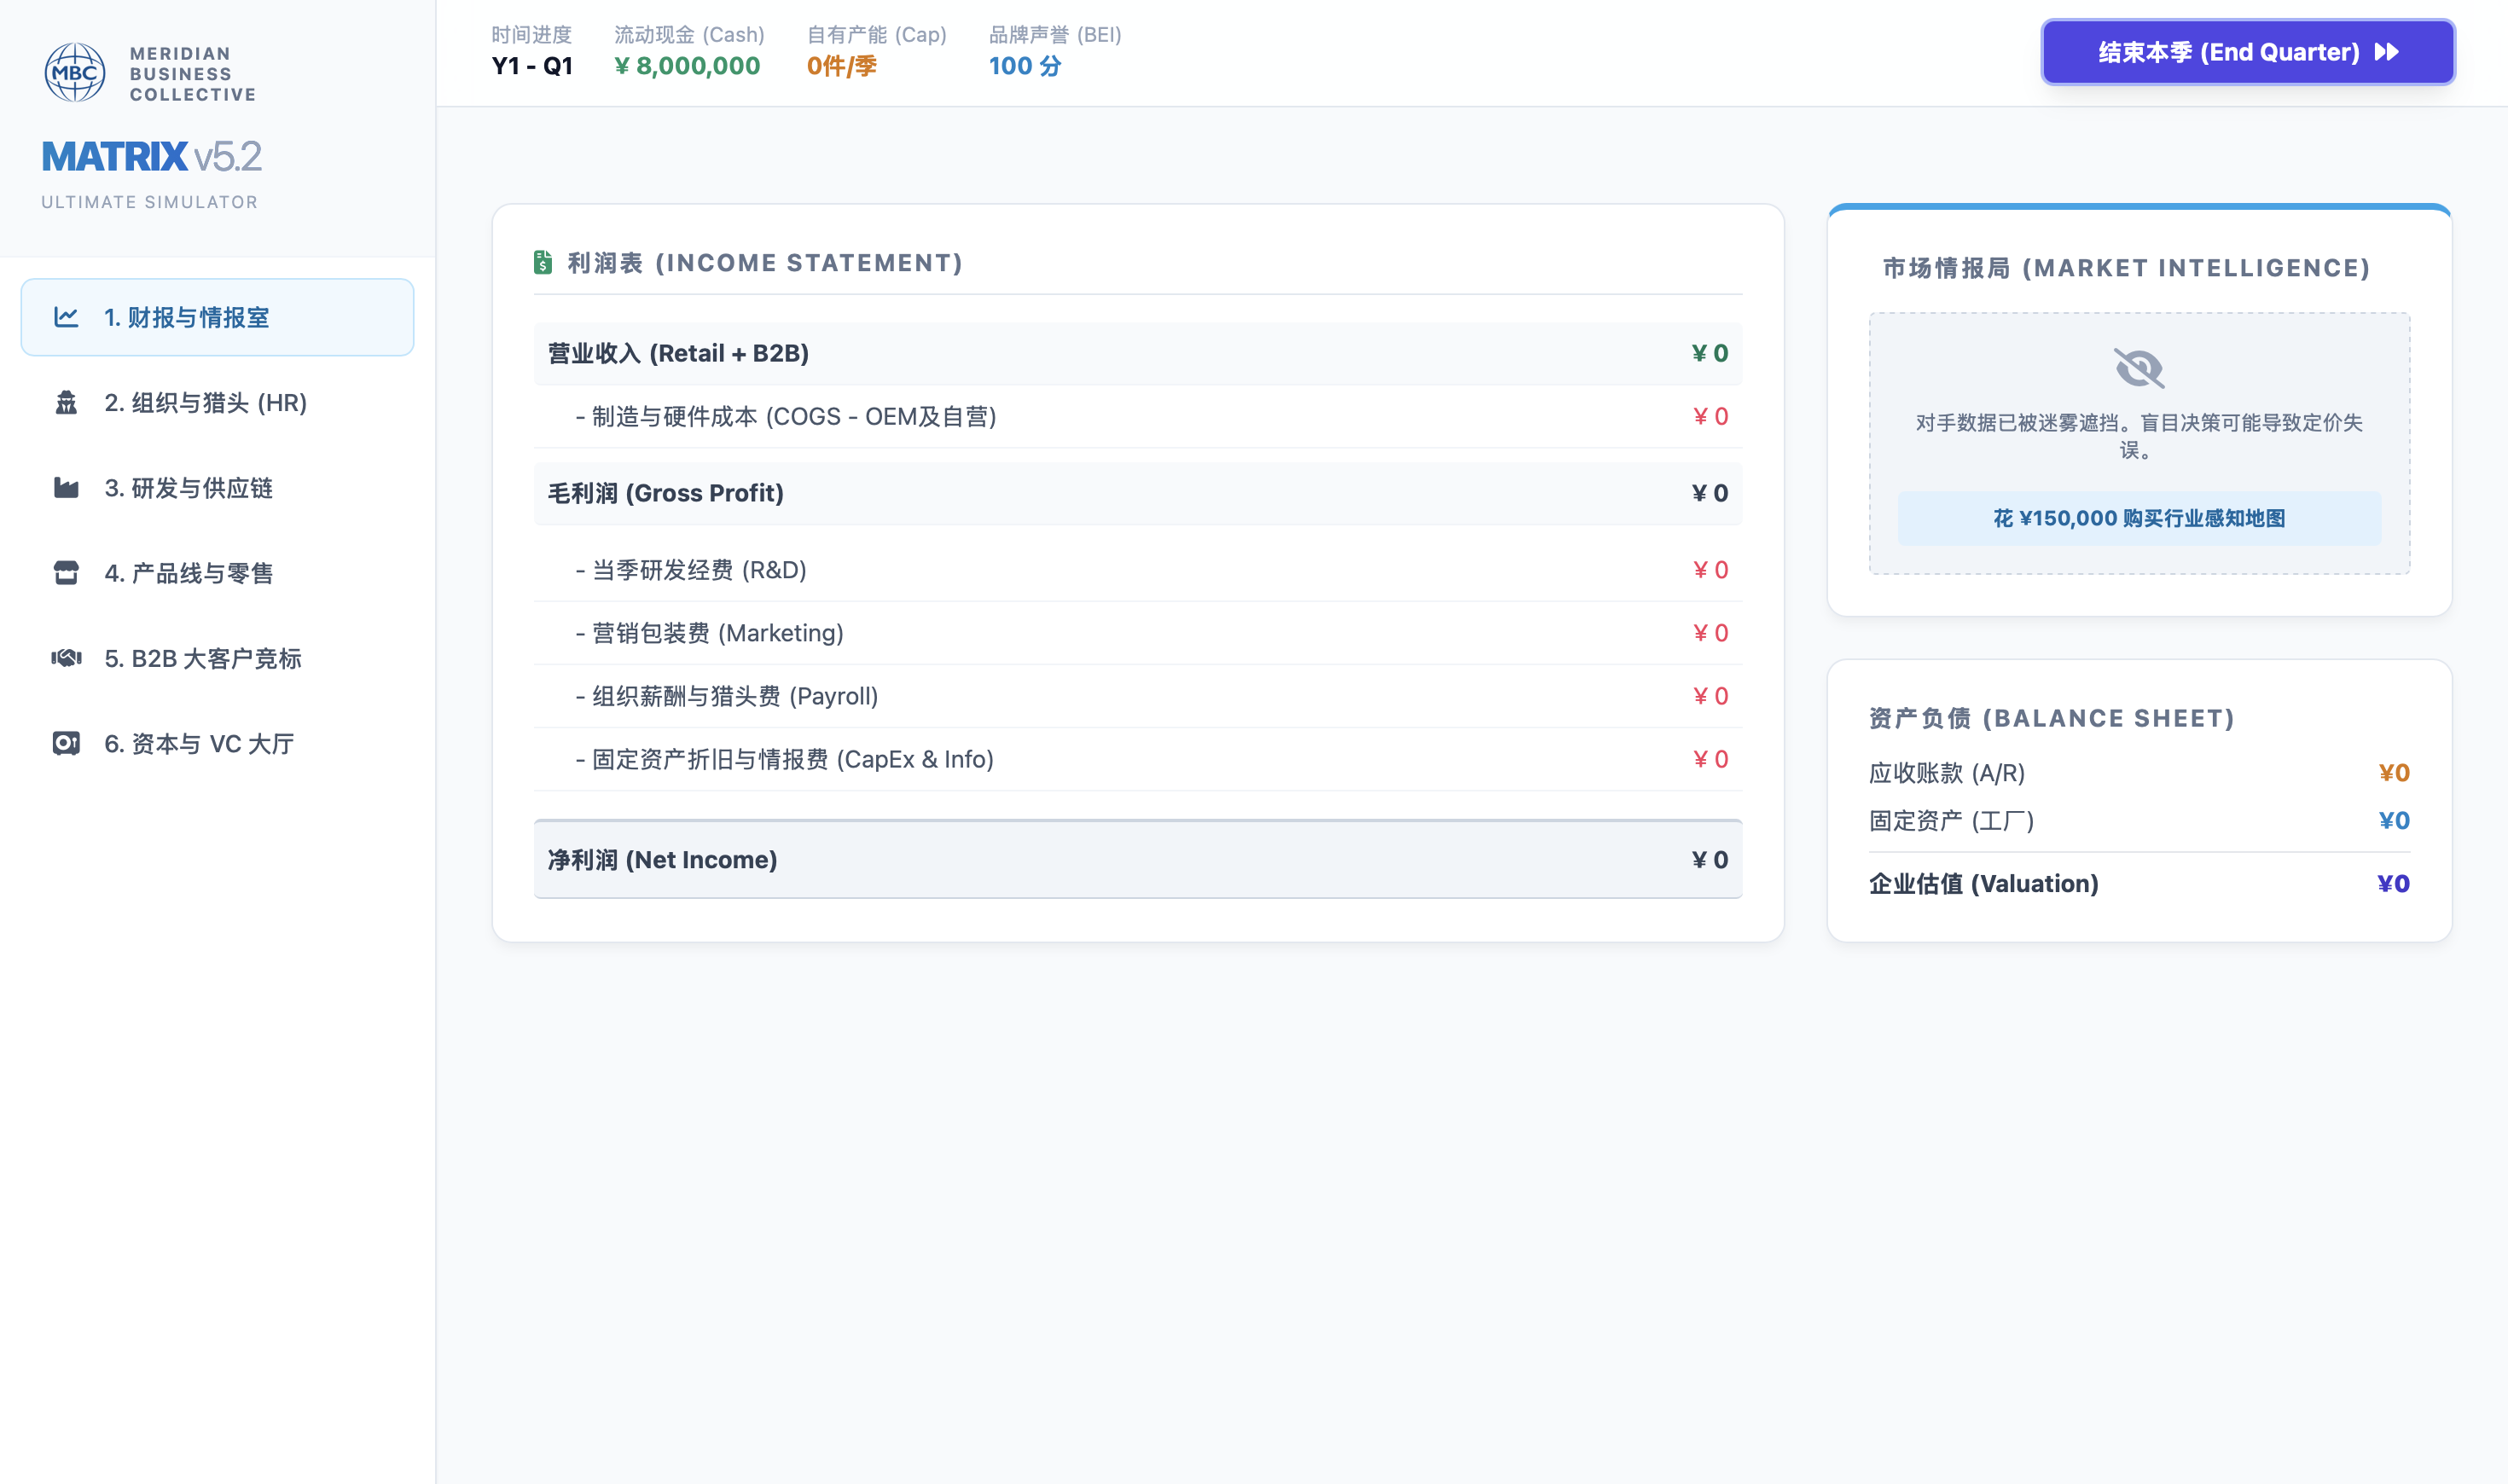This screenshot has height=1484, width=2508.
Task: Navigate to 6. 资本与 VC 大厅
Action: pyautogui.click(x=217, y=743)
